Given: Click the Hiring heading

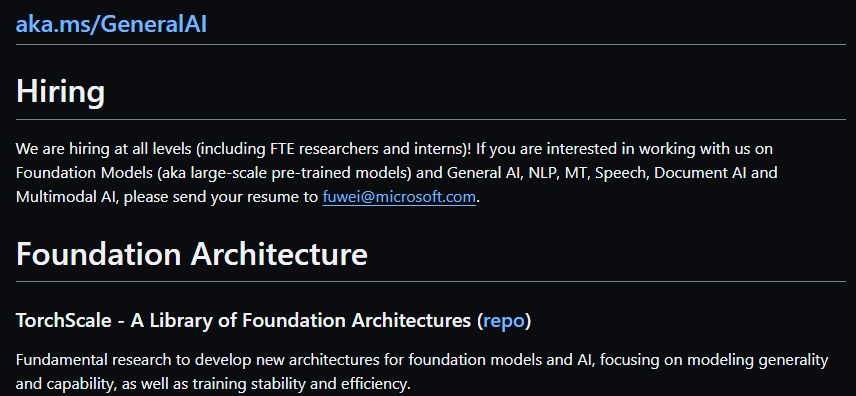Looking at the screenshot, I should coord(60,91).
